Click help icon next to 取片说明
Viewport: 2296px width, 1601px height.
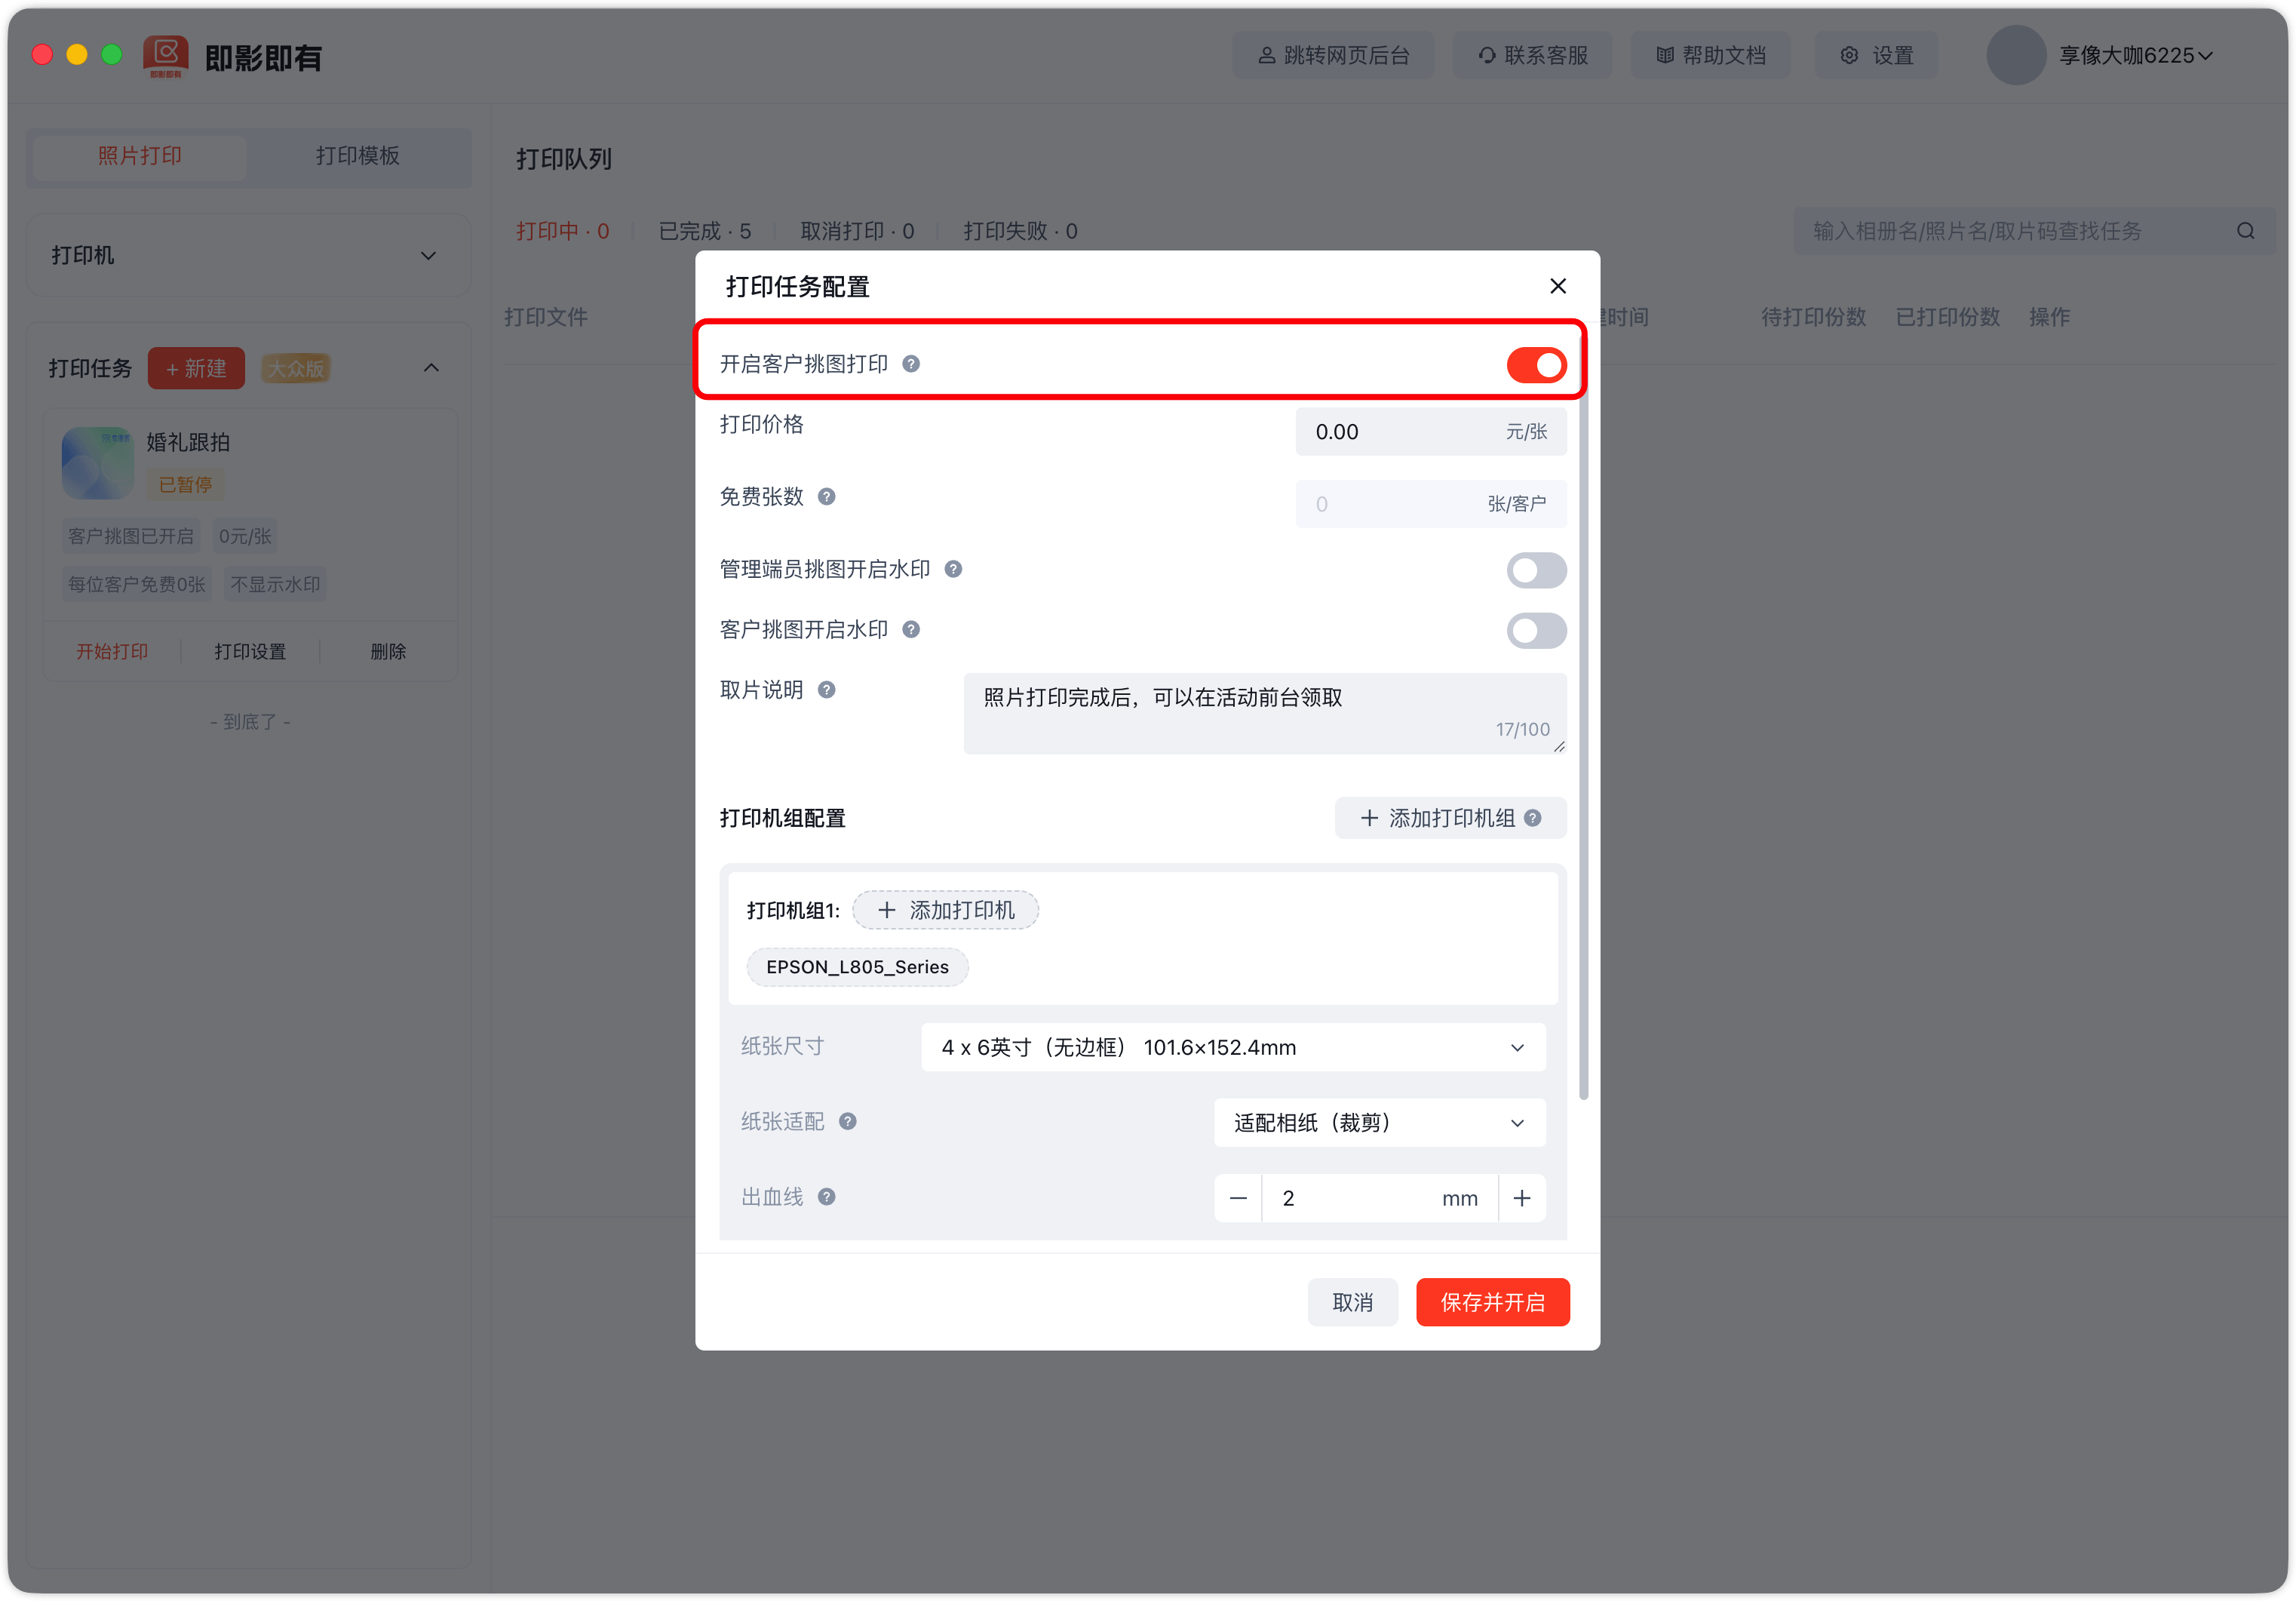pyautogui.click(x=826, y=690)
